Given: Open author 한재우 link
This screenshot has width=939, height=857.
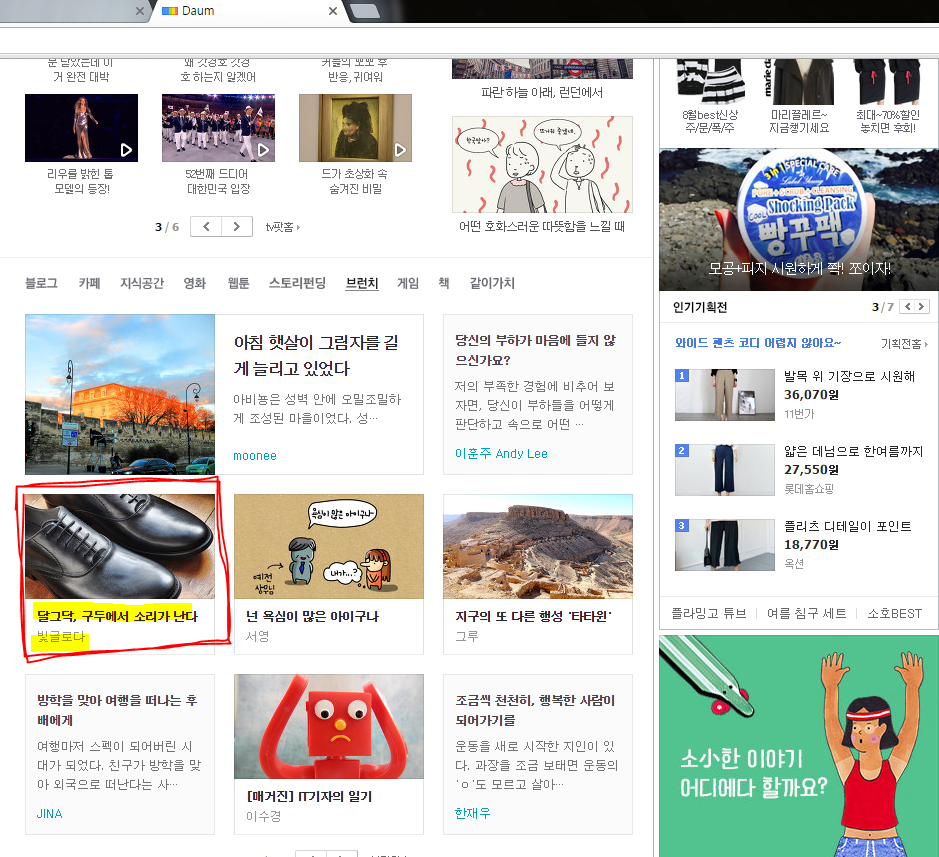Looking at the screenshot, I should coord(472,813).
